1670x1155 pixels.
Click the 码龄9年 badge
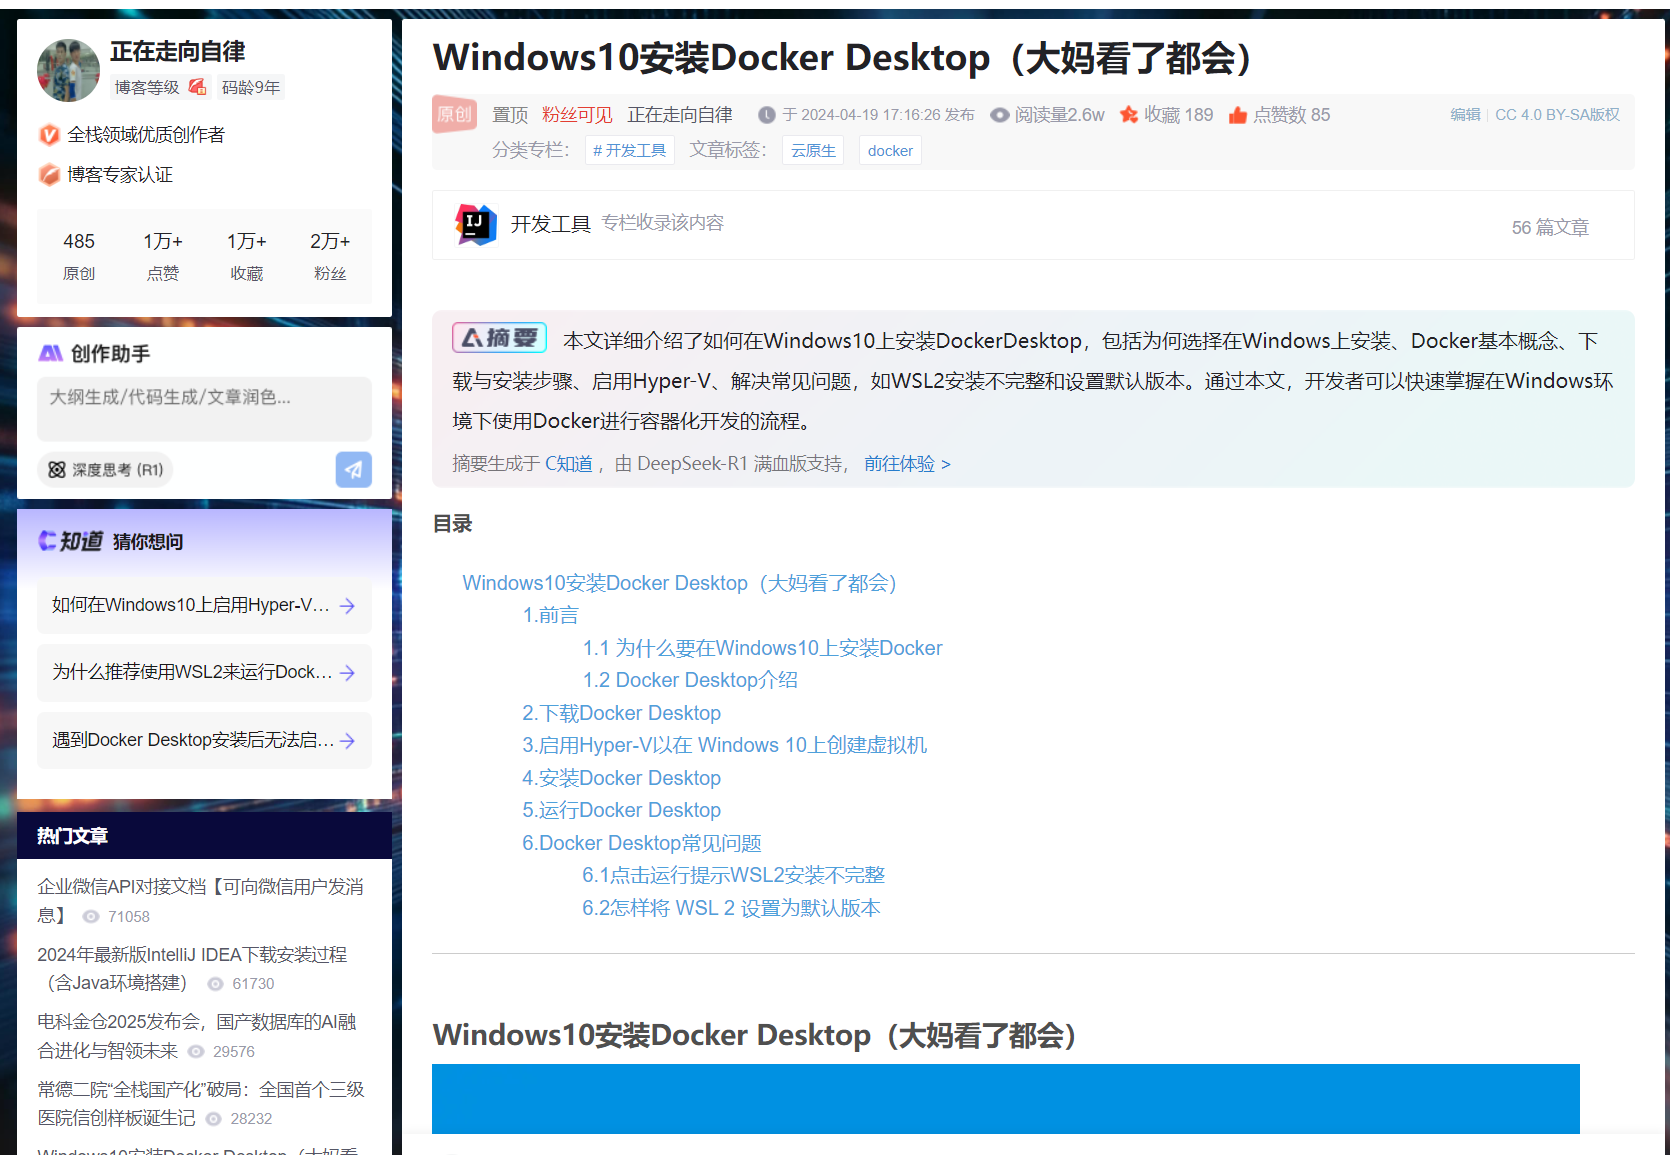[251, 87]
